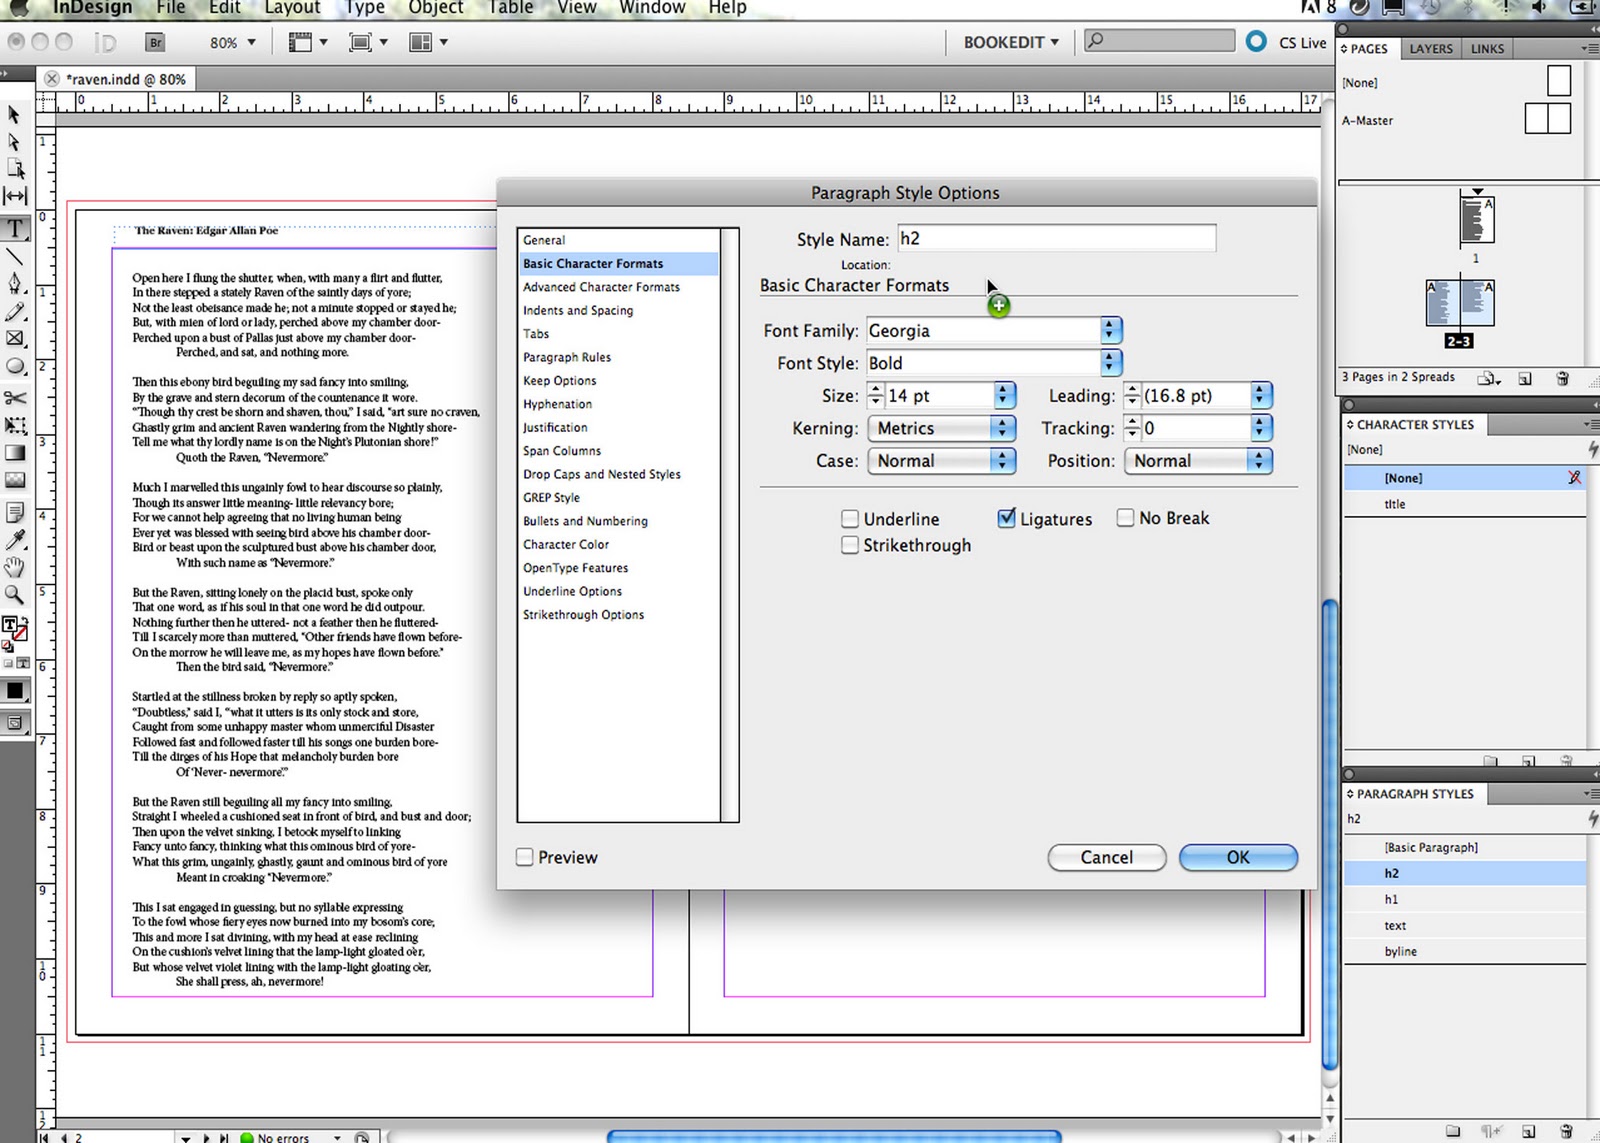Select the Gradient Swatch tool
Image resolution: width=1600 pixels, height=1143 pixels.
[x=15, y=453]
